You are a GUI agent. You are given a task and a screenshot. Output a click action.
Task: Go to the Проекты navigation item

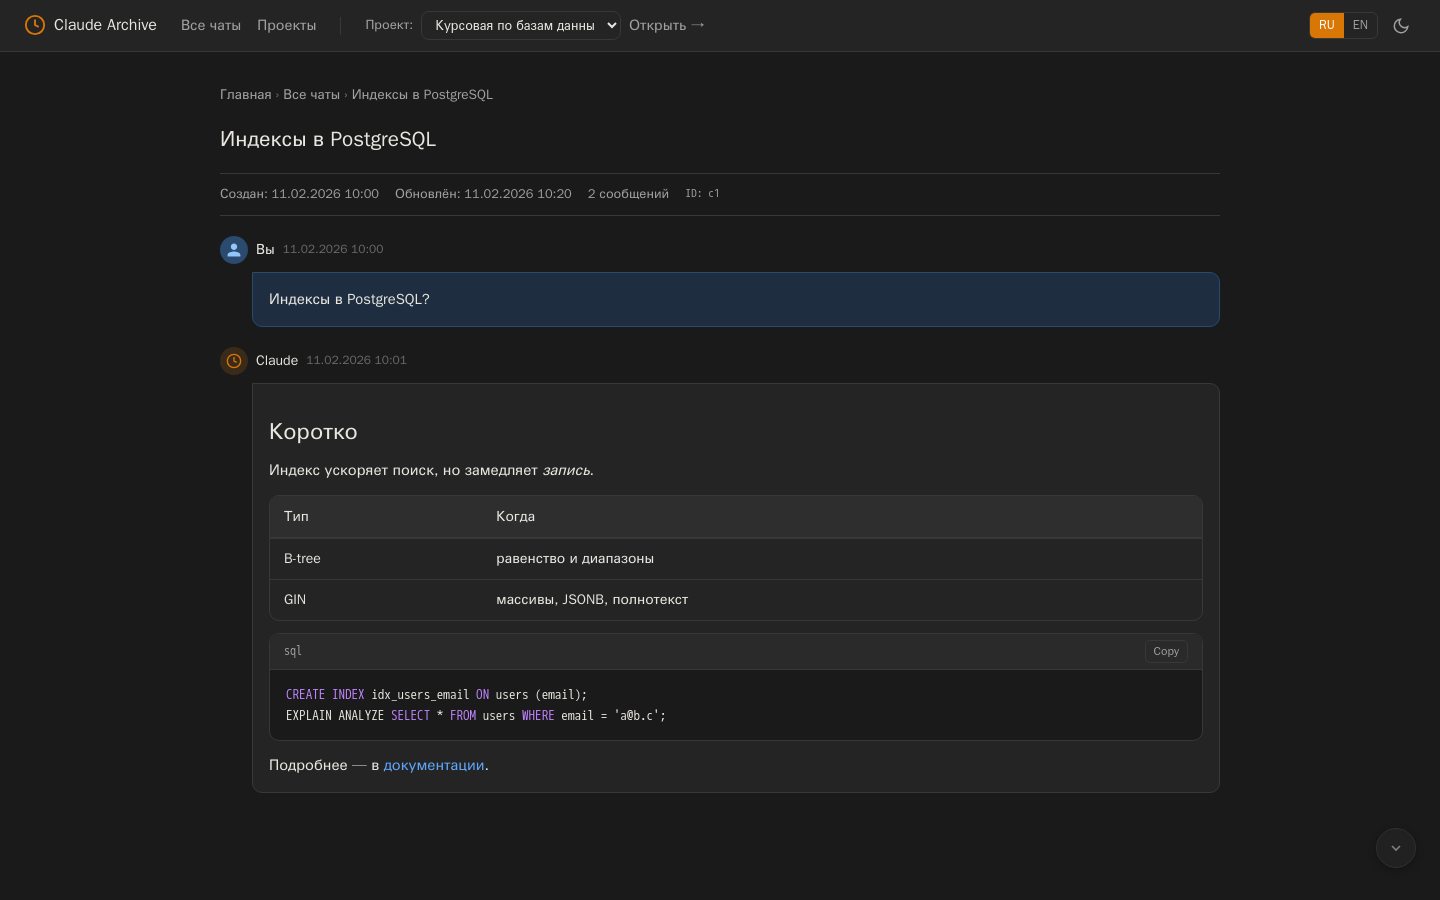287,25
